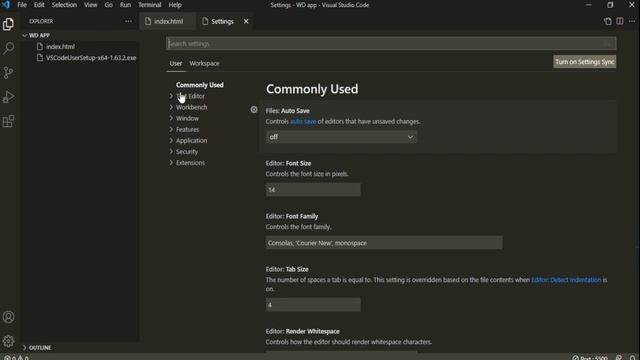The height and width of the screenshot is (360, 640).
Task: Open the Terminal menu
Action: click(x=149, y=5)
